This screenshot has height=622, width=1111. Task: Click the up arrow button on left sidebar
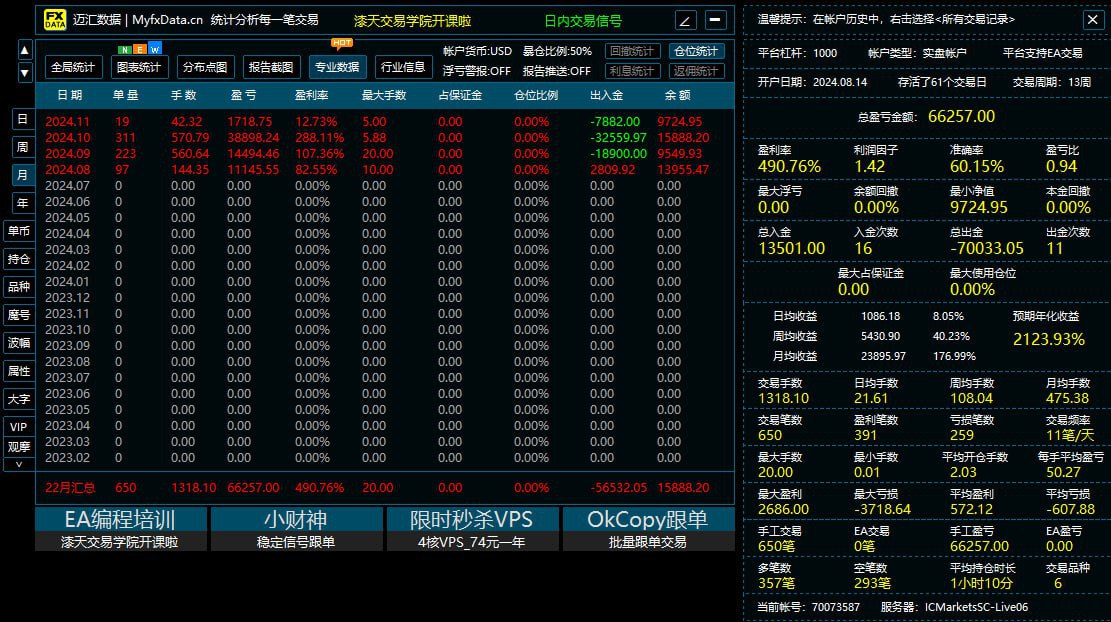pyautogui.click(x=24, y=50)
